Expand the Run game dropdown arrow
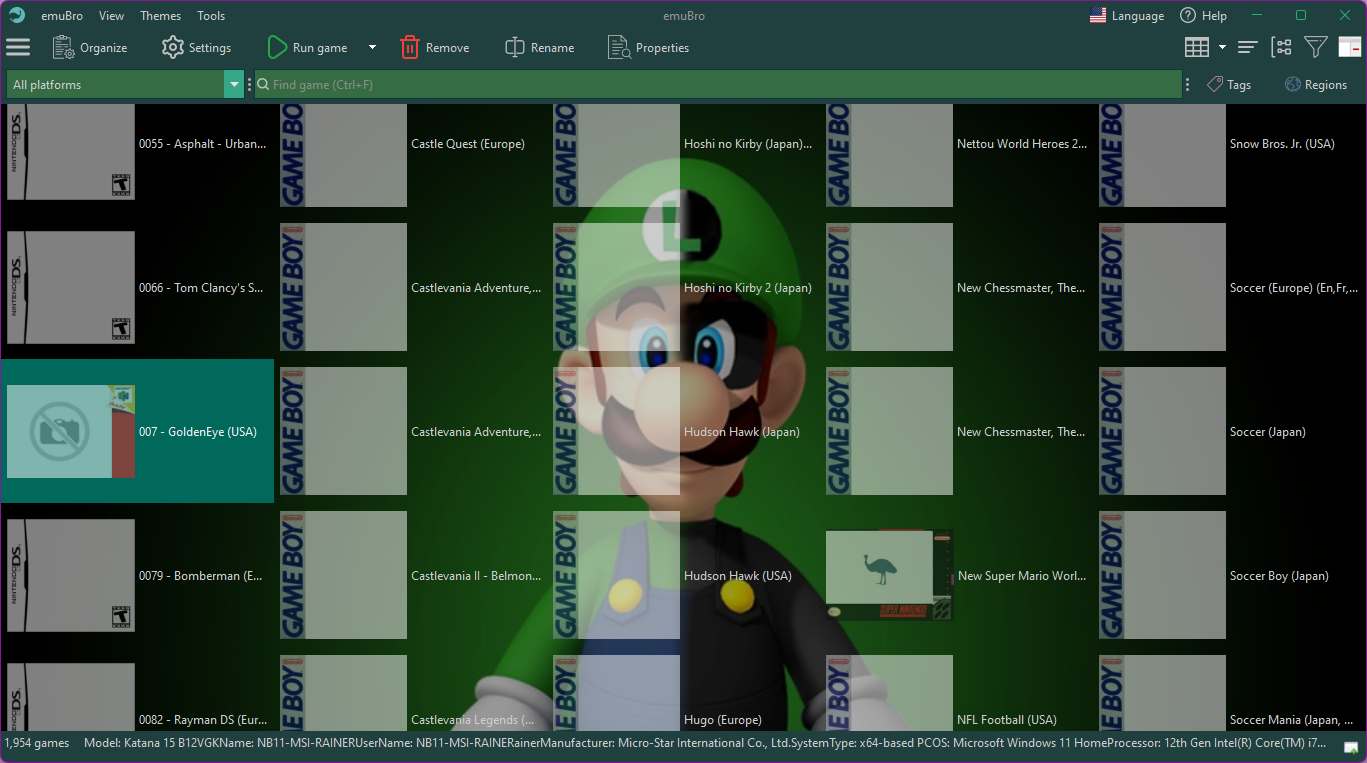Viewport: 1367px width, 763px height. click(x=371, y=47)
